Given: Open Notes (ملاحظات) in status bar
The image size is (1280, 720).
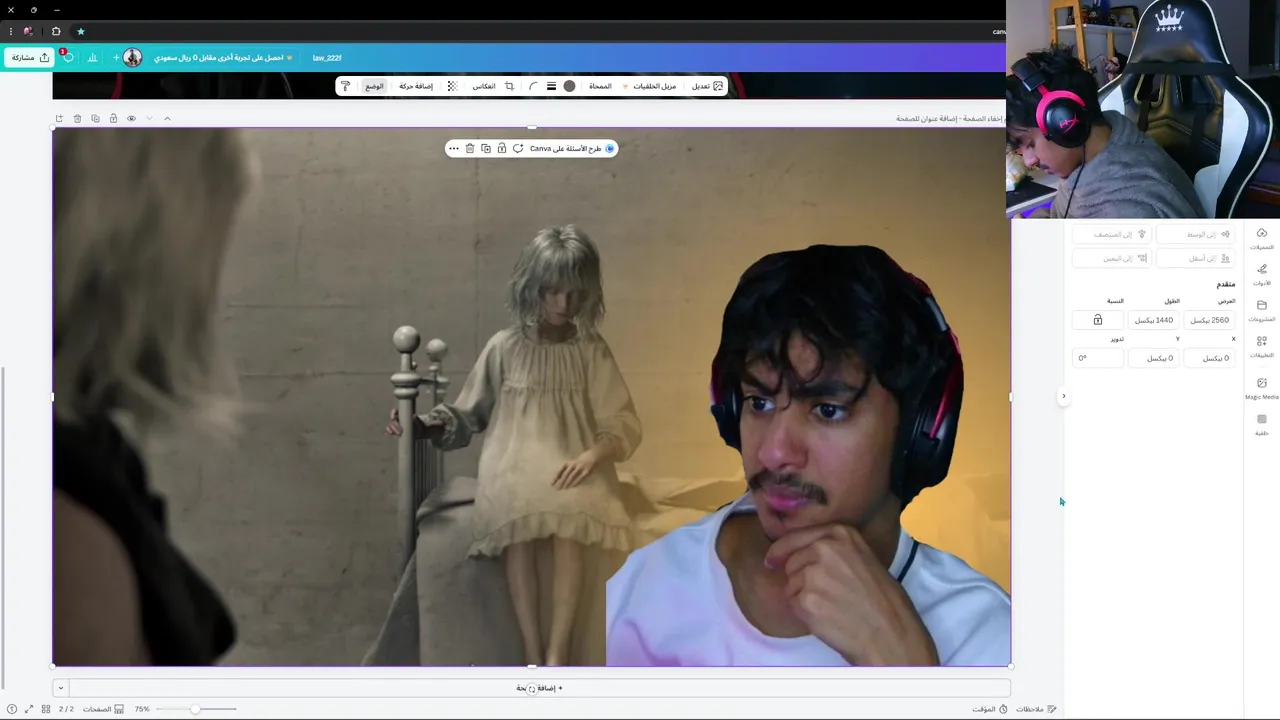Looking at the screenshot, I should (x=1036, y=709).
